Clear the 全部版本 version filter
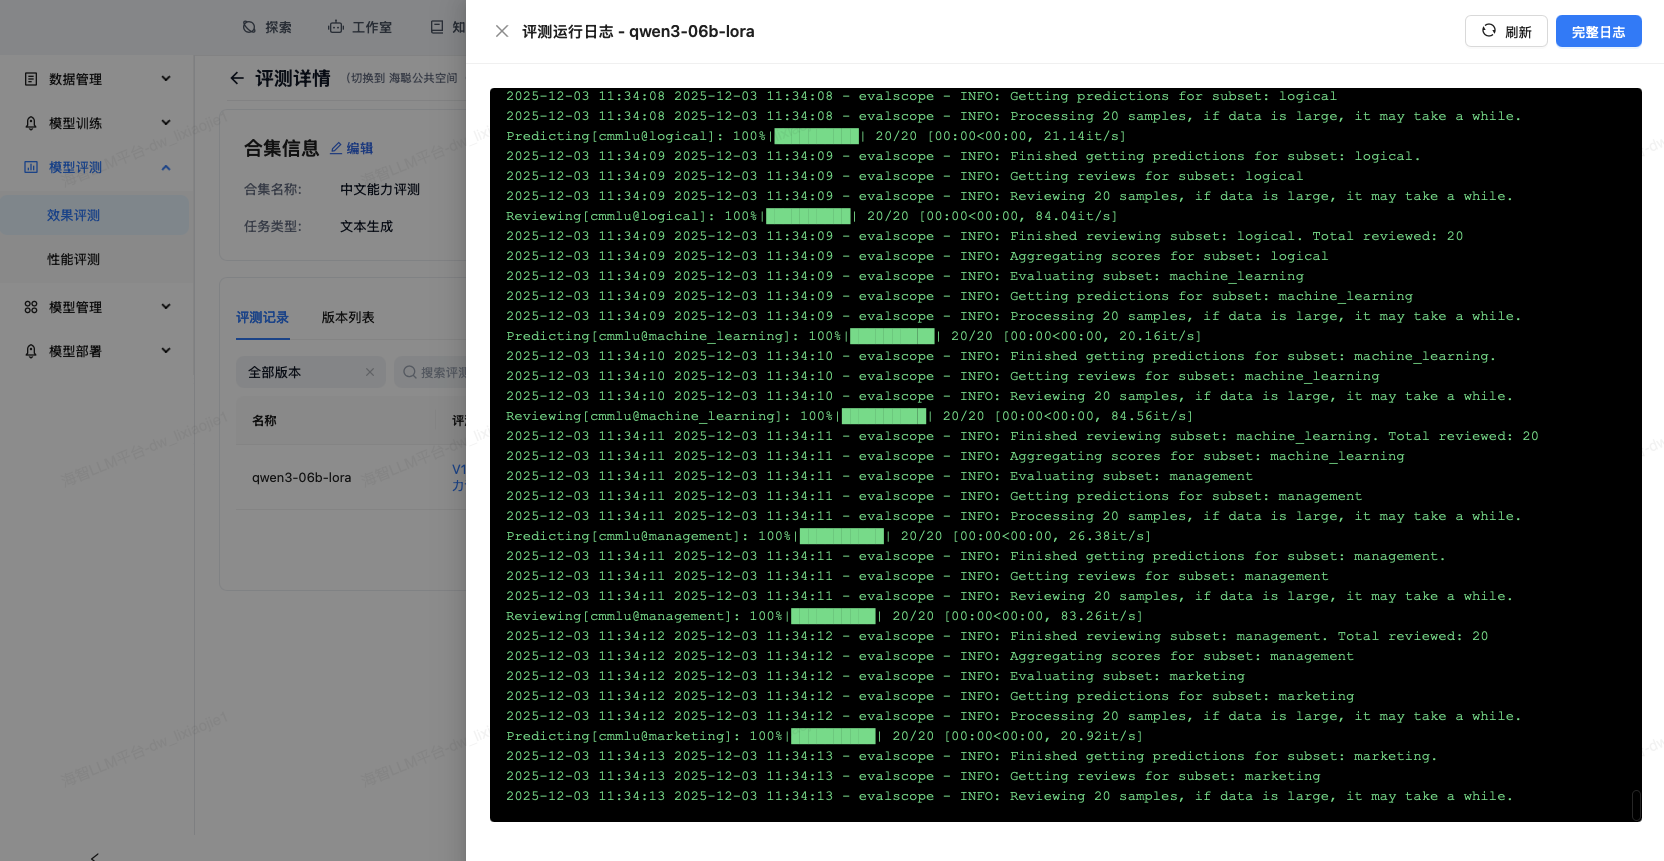The height and width of the screenshot is (861, 1664). [x=370, y=372]
